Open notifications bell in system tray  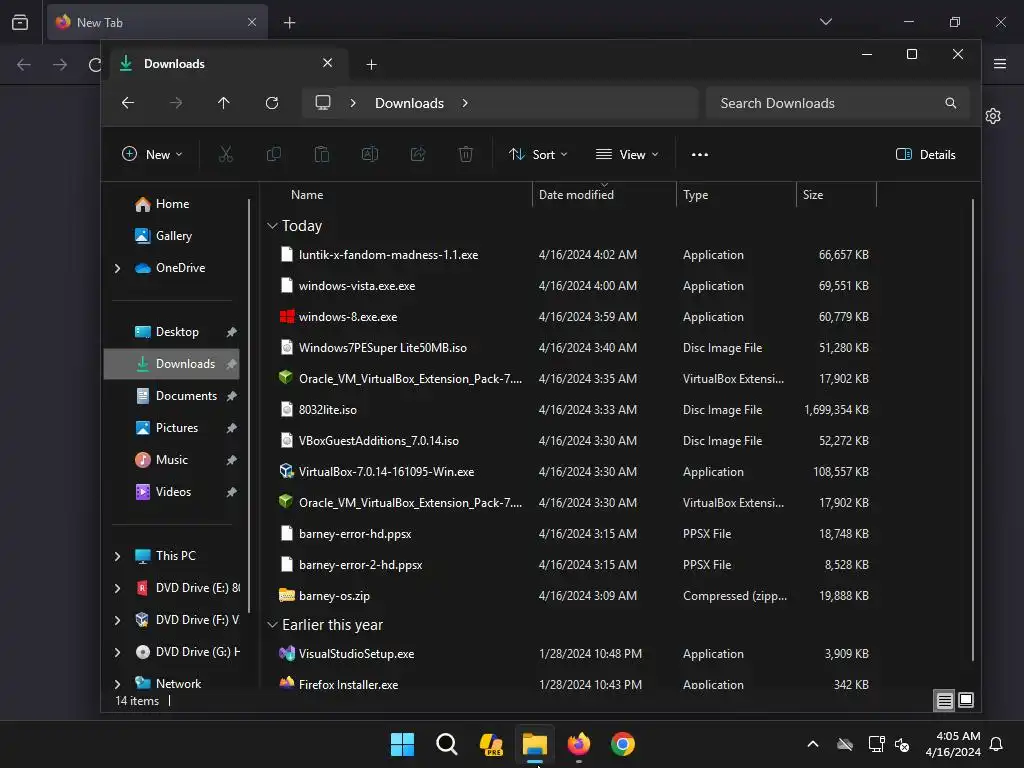pyautogui.click(x=996, y=744)
